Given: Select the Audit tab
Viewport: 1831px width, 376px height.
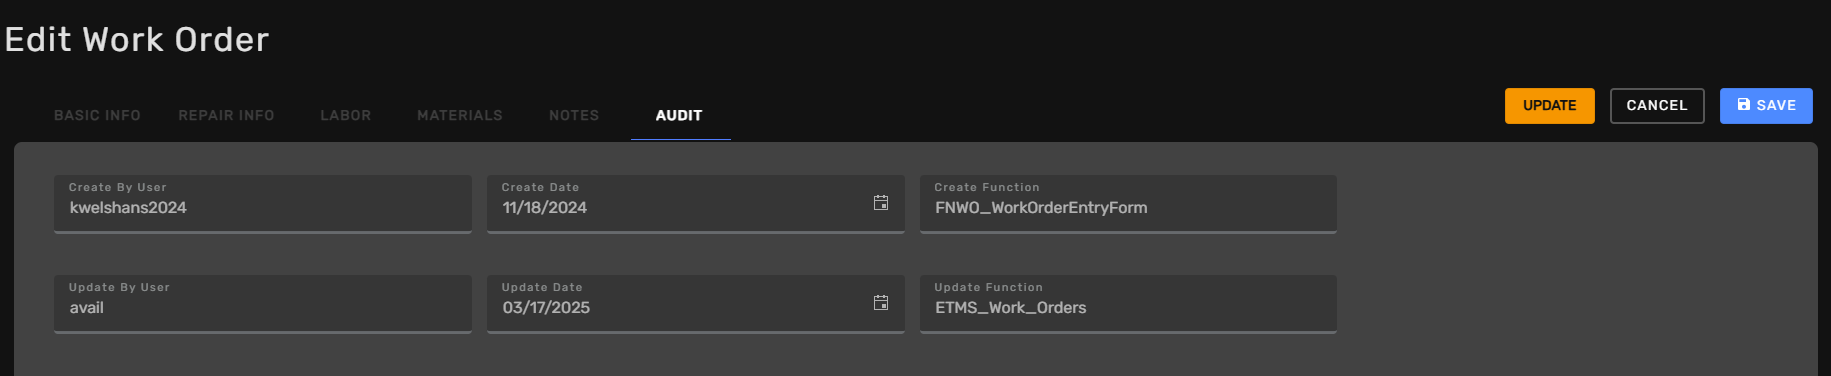Looking at the screenshot, I should (679, 115).
